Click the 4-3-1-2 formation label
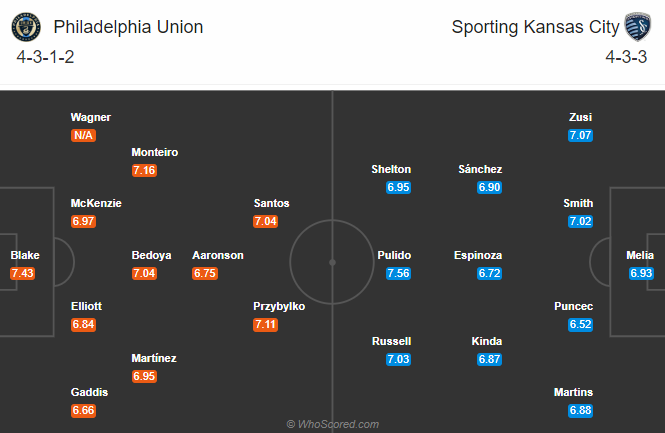The width and height of the screenshot is (665, 433). (x=45, y=57)
